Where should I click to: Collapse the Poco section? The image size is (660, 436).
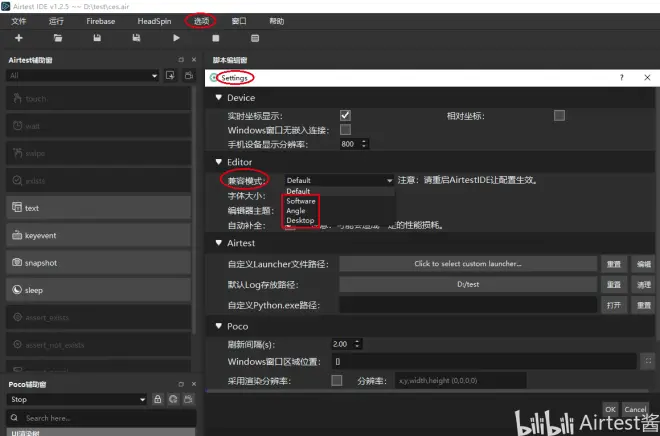(218, 326)
